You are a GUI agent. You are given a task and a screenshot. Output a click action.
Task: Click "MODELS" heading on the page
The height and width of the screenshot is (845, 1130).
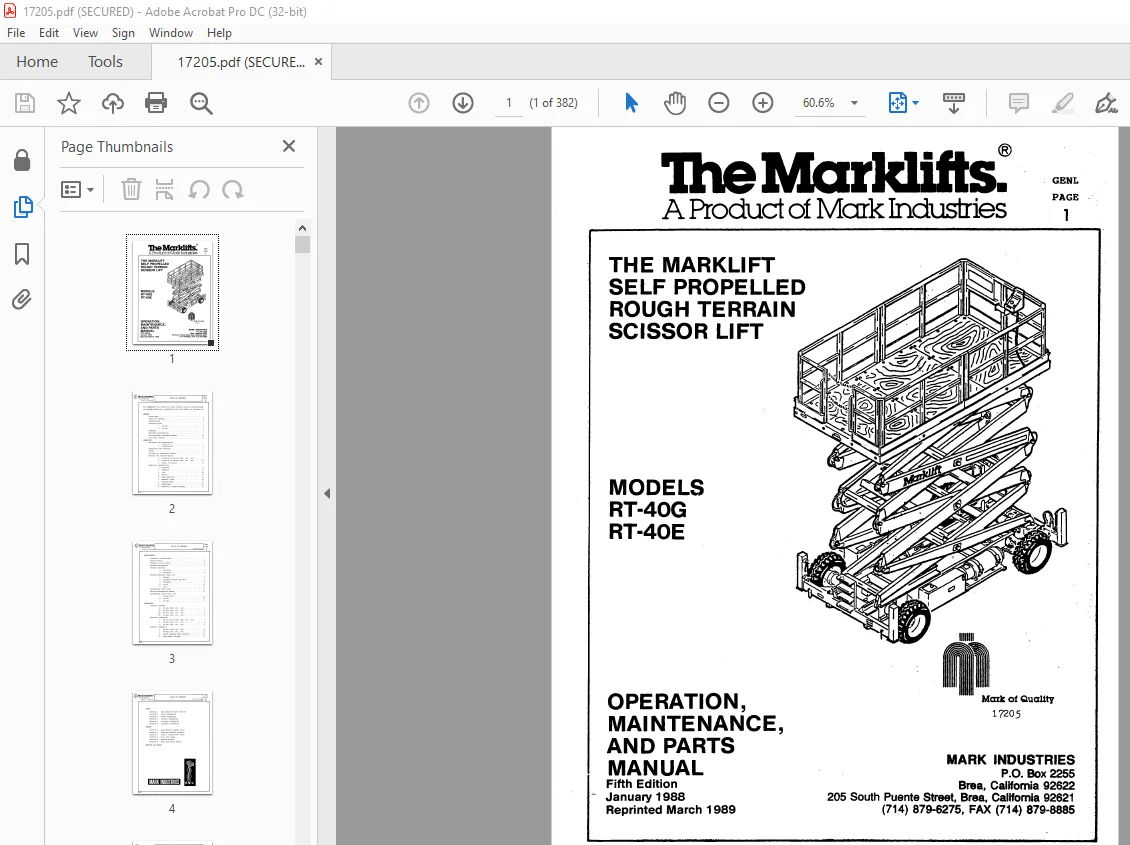point(657,488)
